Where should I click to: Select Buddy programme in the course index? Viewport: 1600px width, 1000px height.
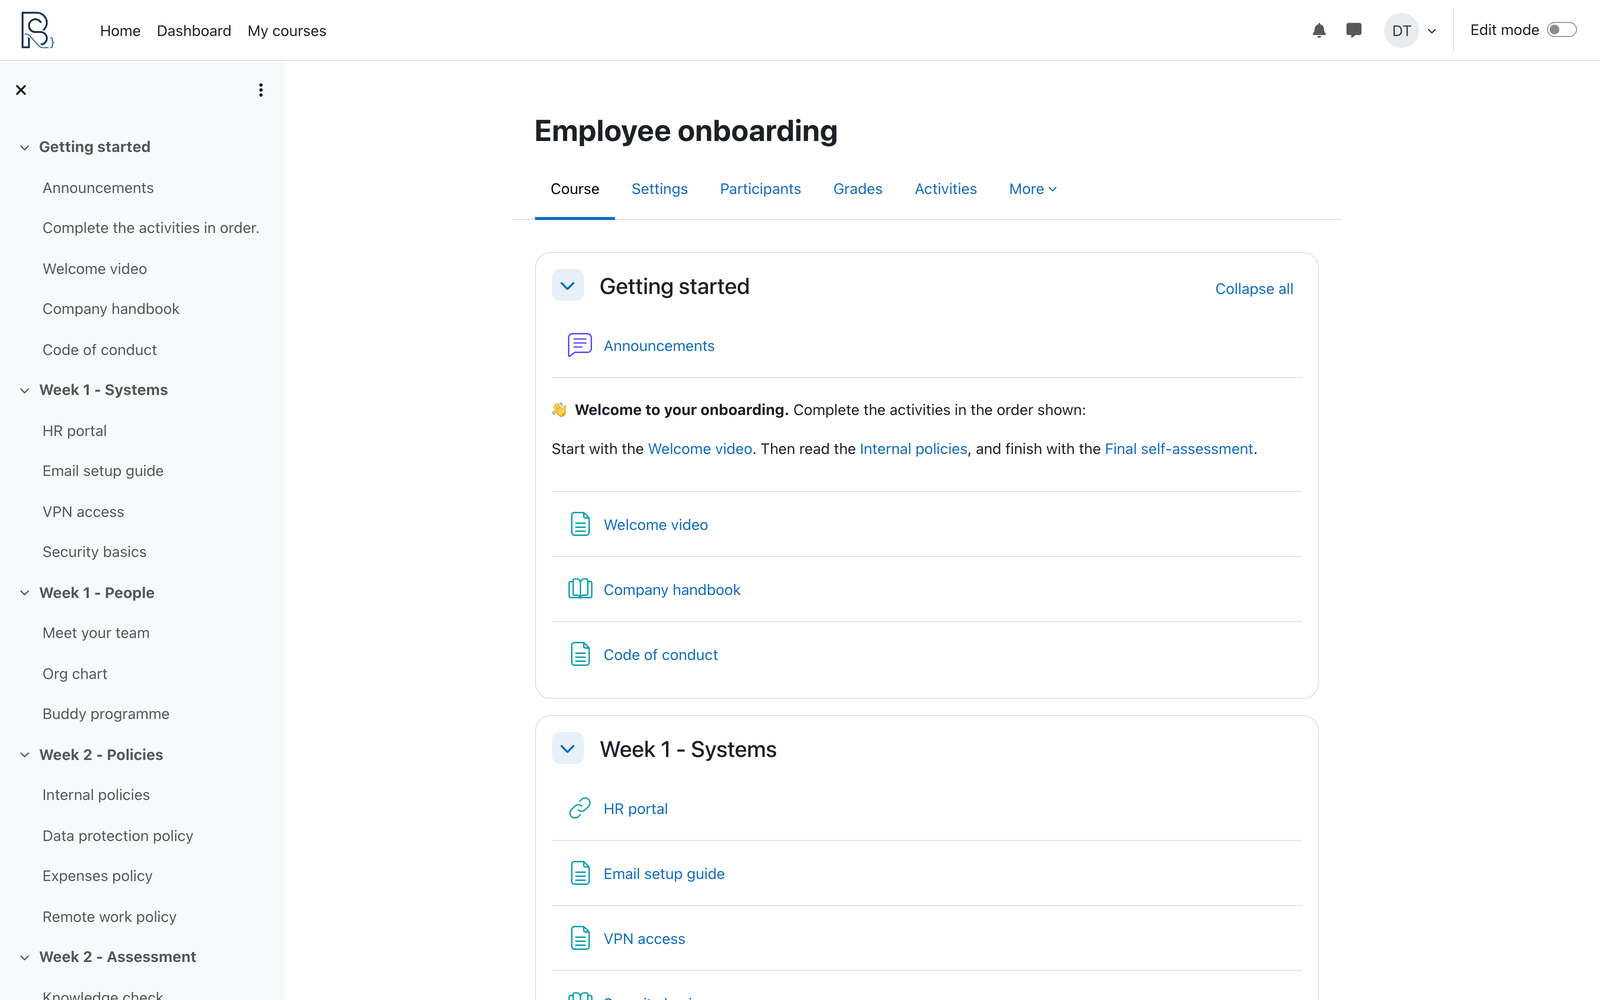(x=106, y=714)
